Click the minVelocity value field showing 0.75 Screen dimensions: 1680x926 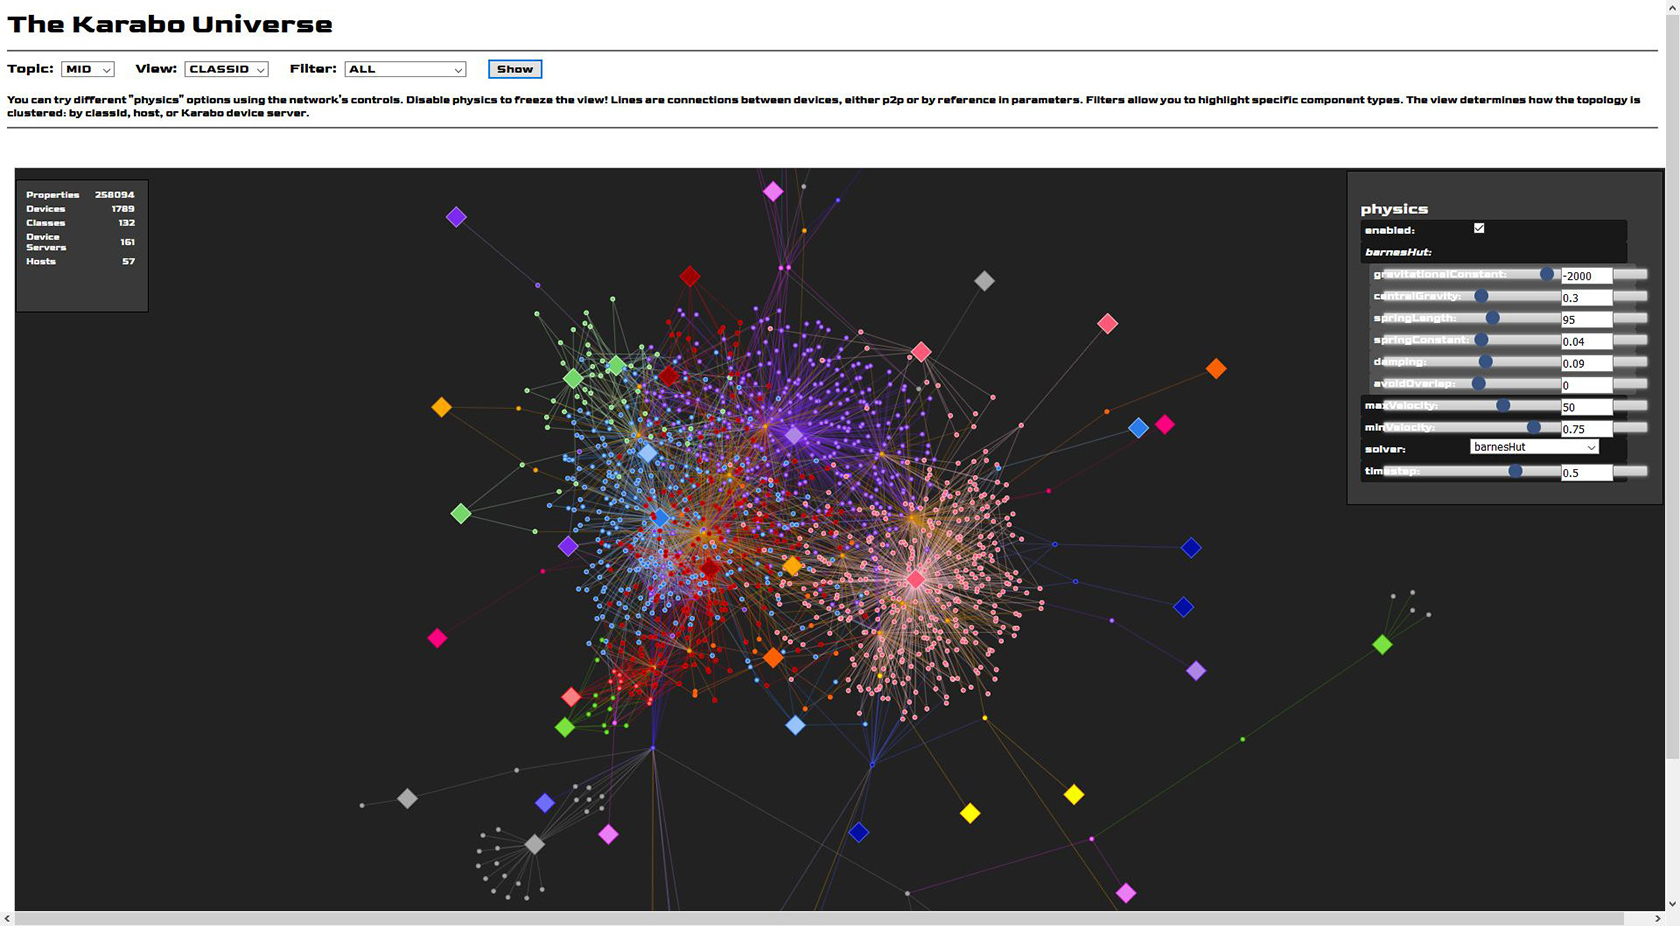tap(1586, 429)
